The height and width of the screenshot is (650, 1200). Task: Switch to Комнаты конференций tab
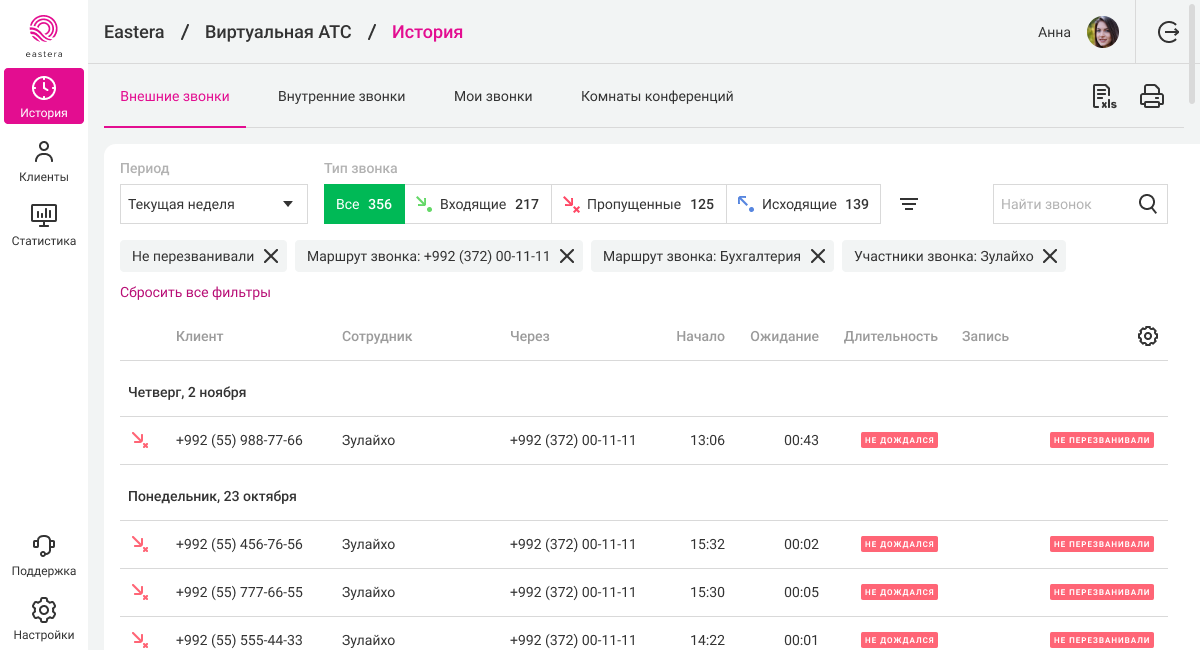pyautogui.click(x=657, y=97)
